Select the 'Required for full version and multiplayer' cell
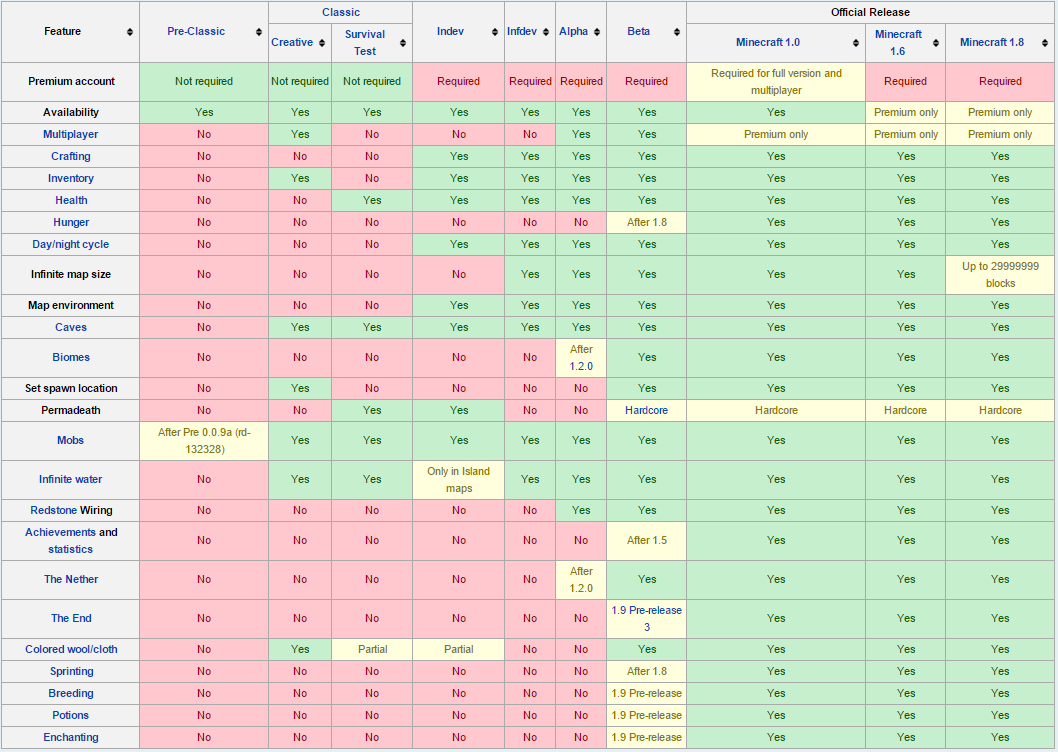The image size is (1058, 752). [x=776, y=82]
